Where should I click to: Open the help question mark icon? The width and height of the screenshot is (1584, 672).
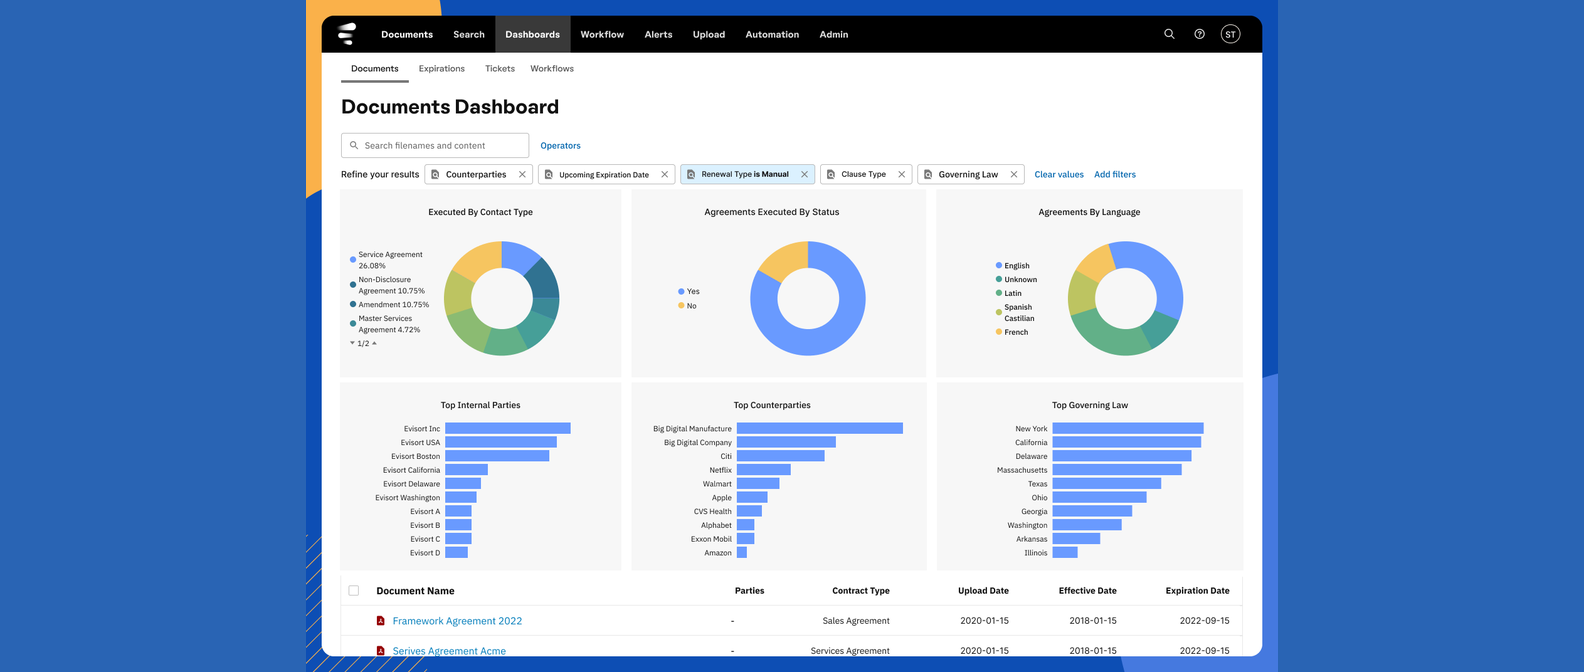click(x=1199, y=34)
